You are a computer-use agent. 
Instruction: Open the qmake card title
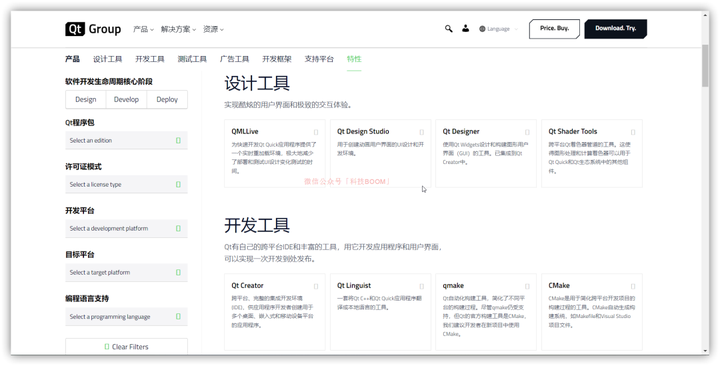point(453,286)
